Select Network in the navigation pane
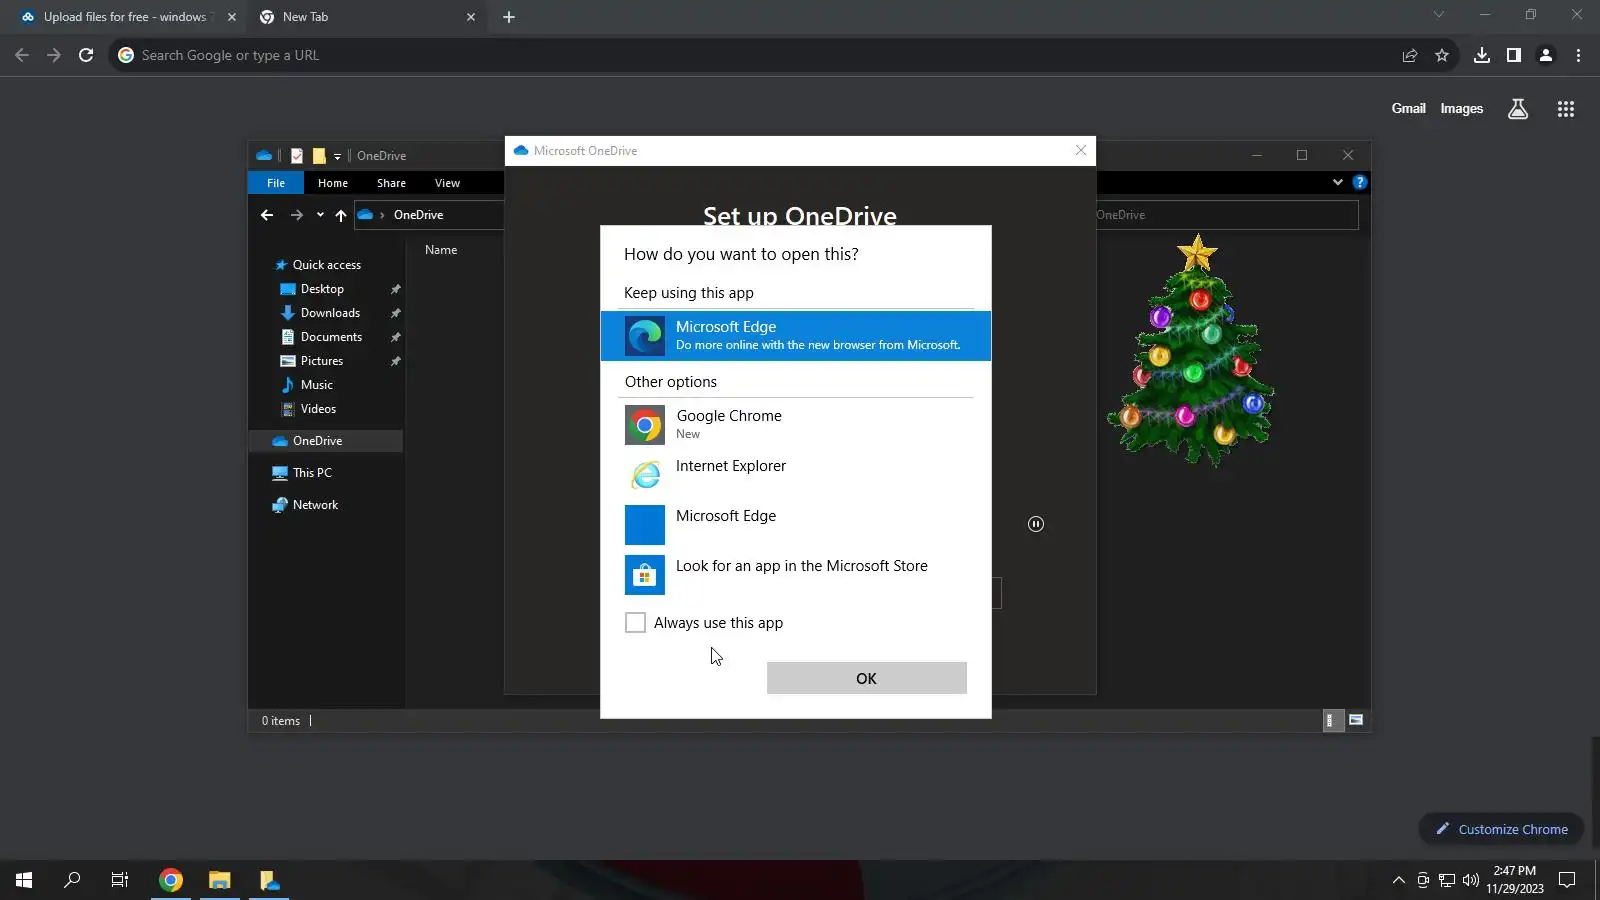 tap(315, 505)
